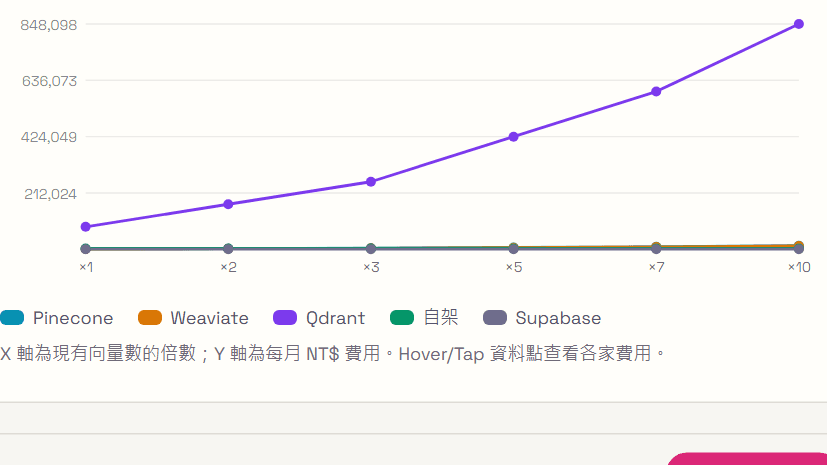827x465 pixels.
Task: Select Supabase gray data point at ×10
Action: click(x=799, y=248)
